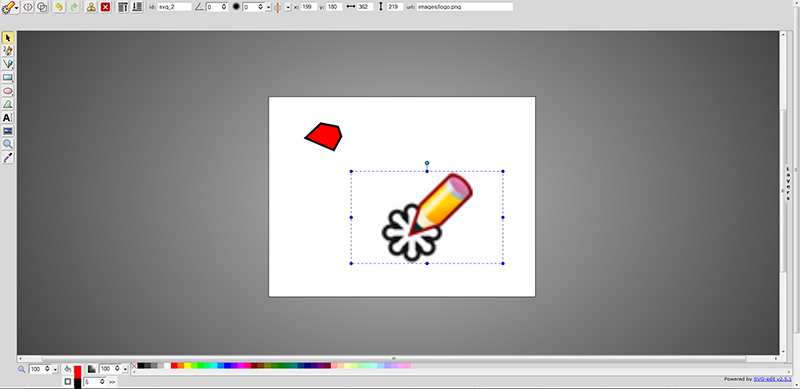
Task: Select the Line tool
Action: tap(8, 64)
